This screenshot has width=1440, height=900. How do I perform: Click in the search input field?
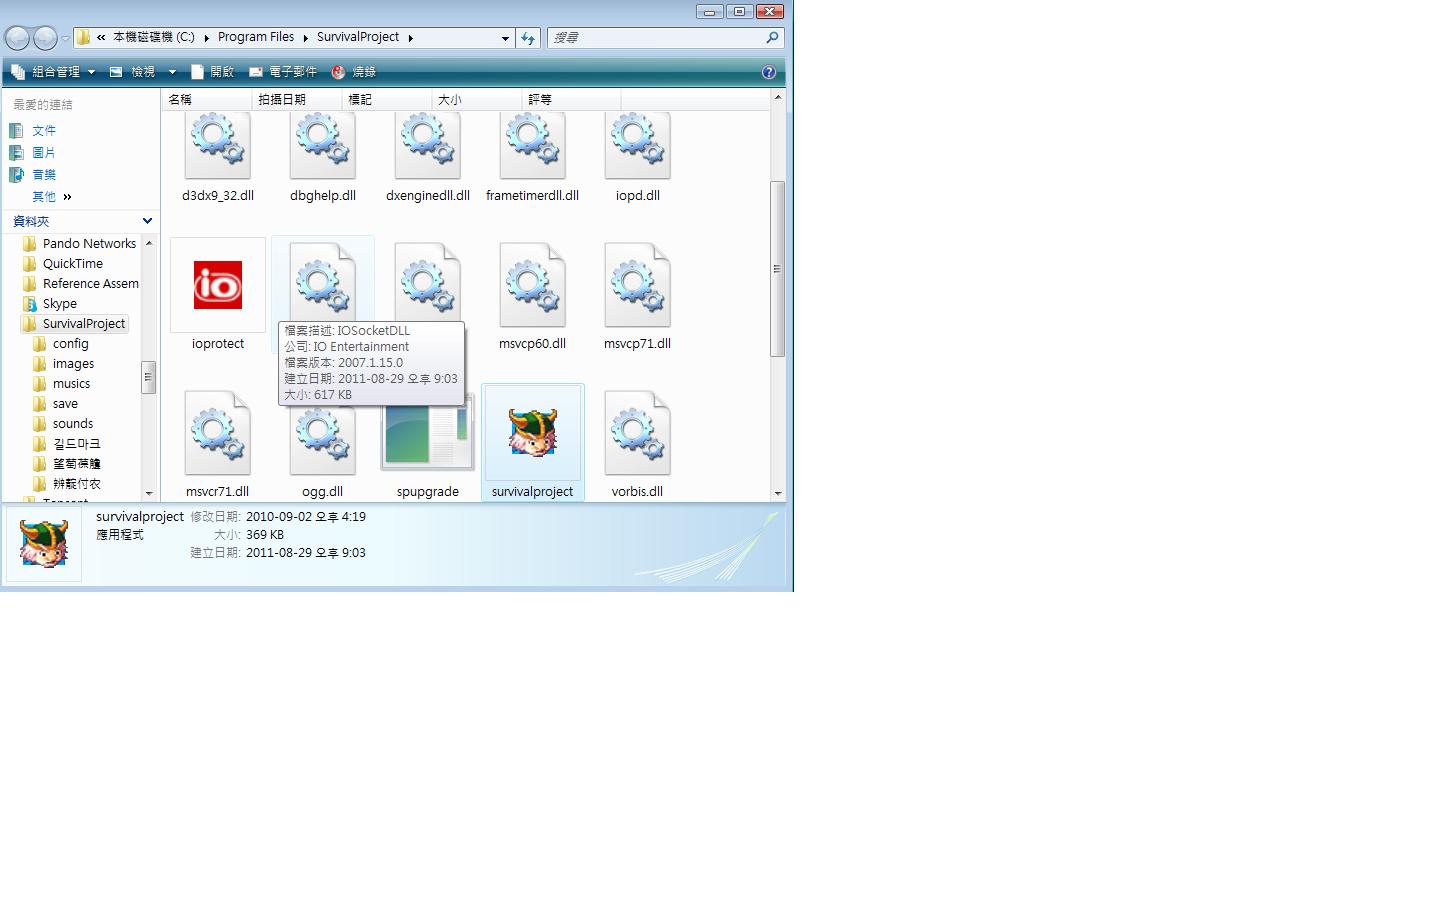656,38
